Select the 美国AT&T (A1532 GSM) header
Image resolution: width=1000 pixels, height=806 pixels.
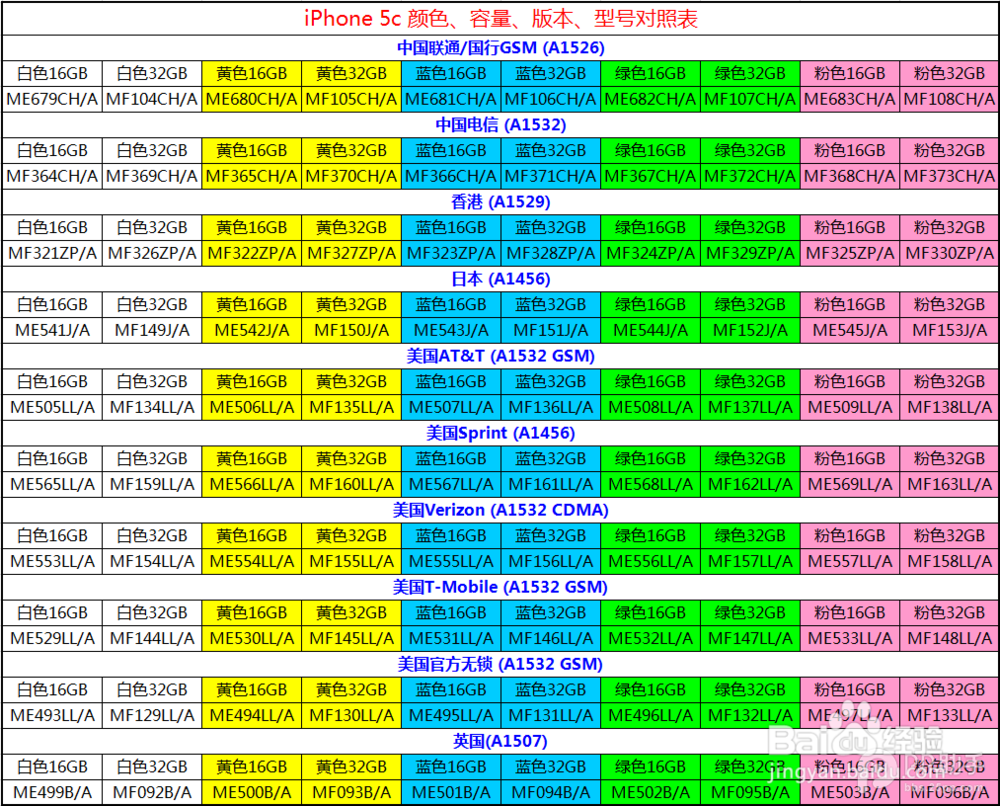pos(501,356)
